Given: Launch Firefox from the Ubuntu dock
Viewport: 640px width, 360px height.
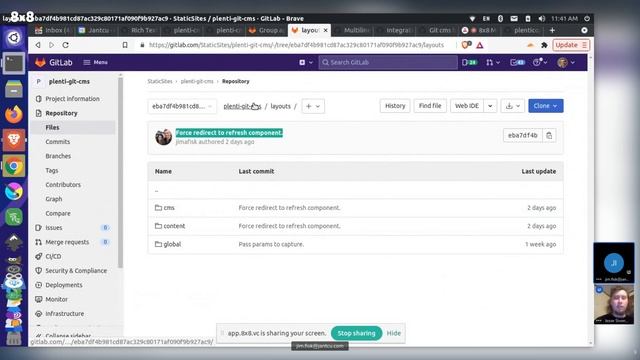Looking at the screenshot, I should (x=13, y=115).
